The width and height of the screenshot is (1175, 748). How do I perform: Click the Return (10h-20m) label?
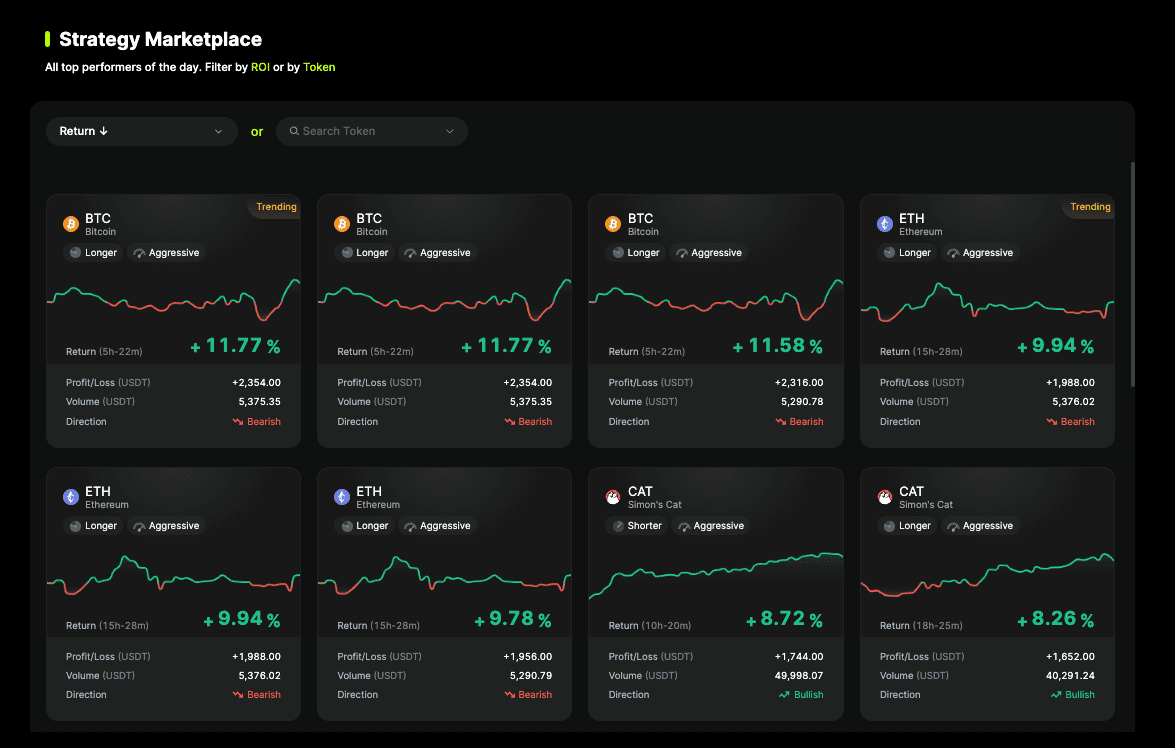[x=650, y=625]
